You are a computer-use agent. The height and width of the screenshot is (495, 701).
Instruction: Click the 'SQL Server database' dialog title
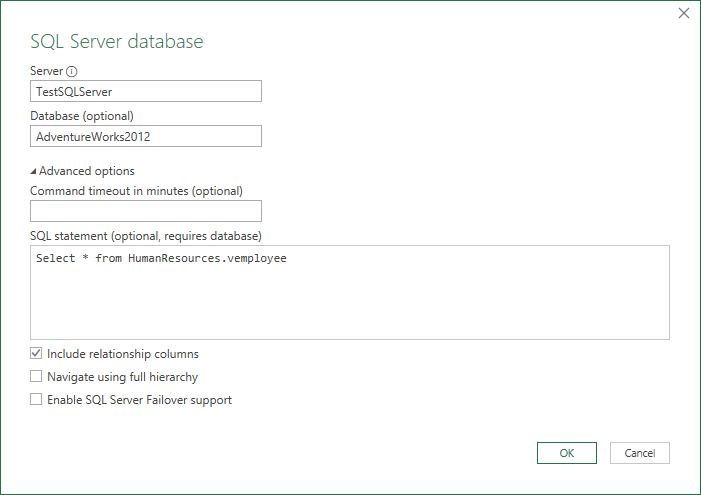pos(117,42)
